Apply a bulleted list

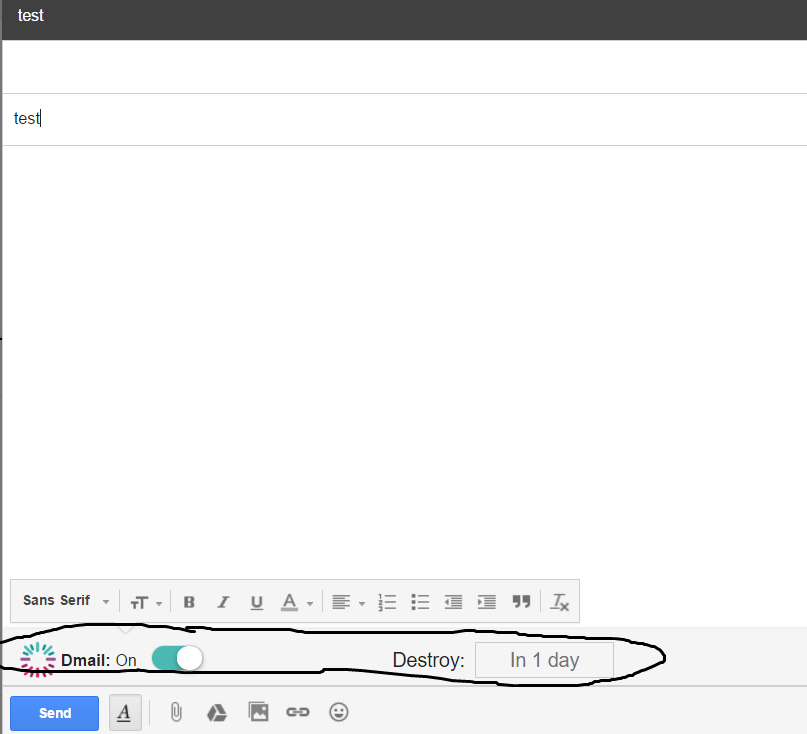coord(420,602)
